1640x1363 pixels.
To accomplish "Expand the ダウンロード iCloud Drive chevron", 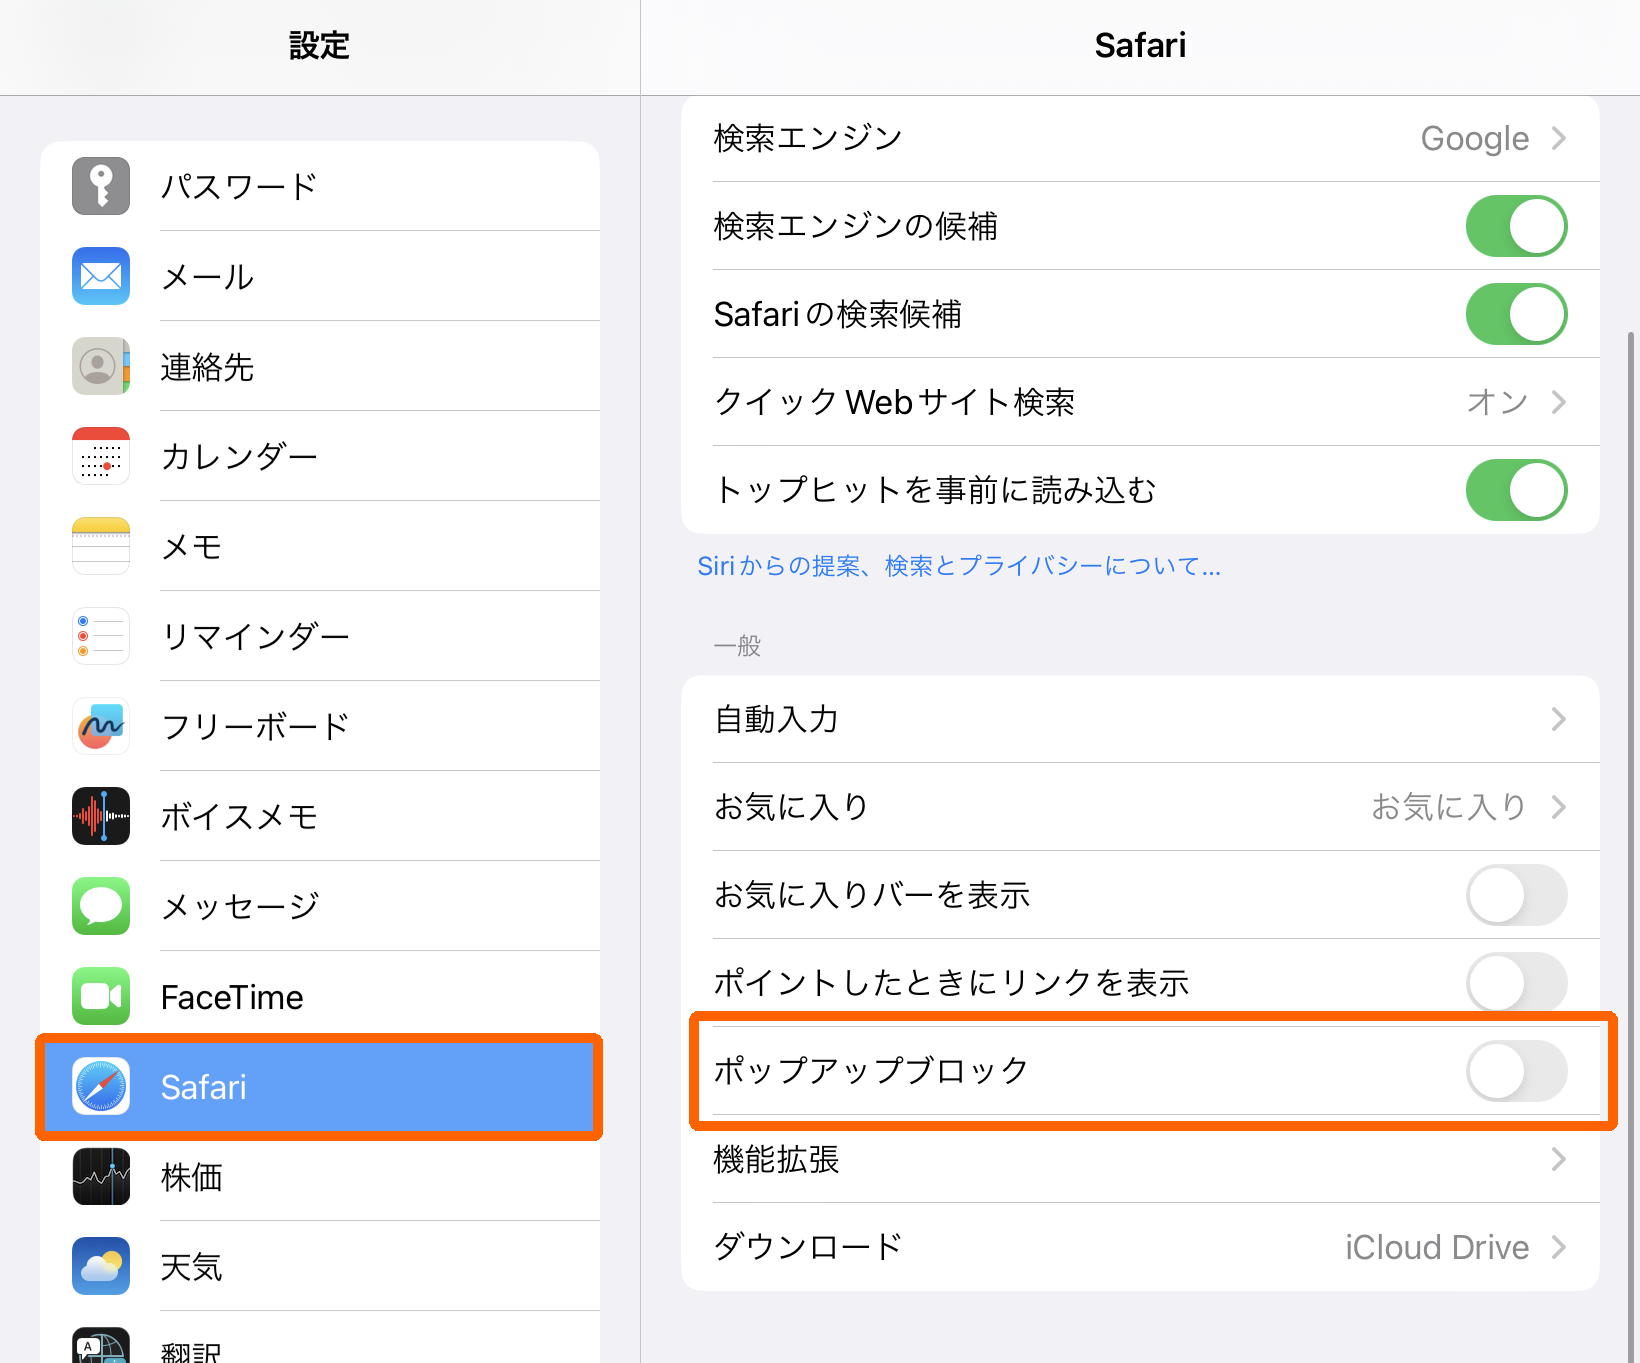I will pos(1558,1247).
